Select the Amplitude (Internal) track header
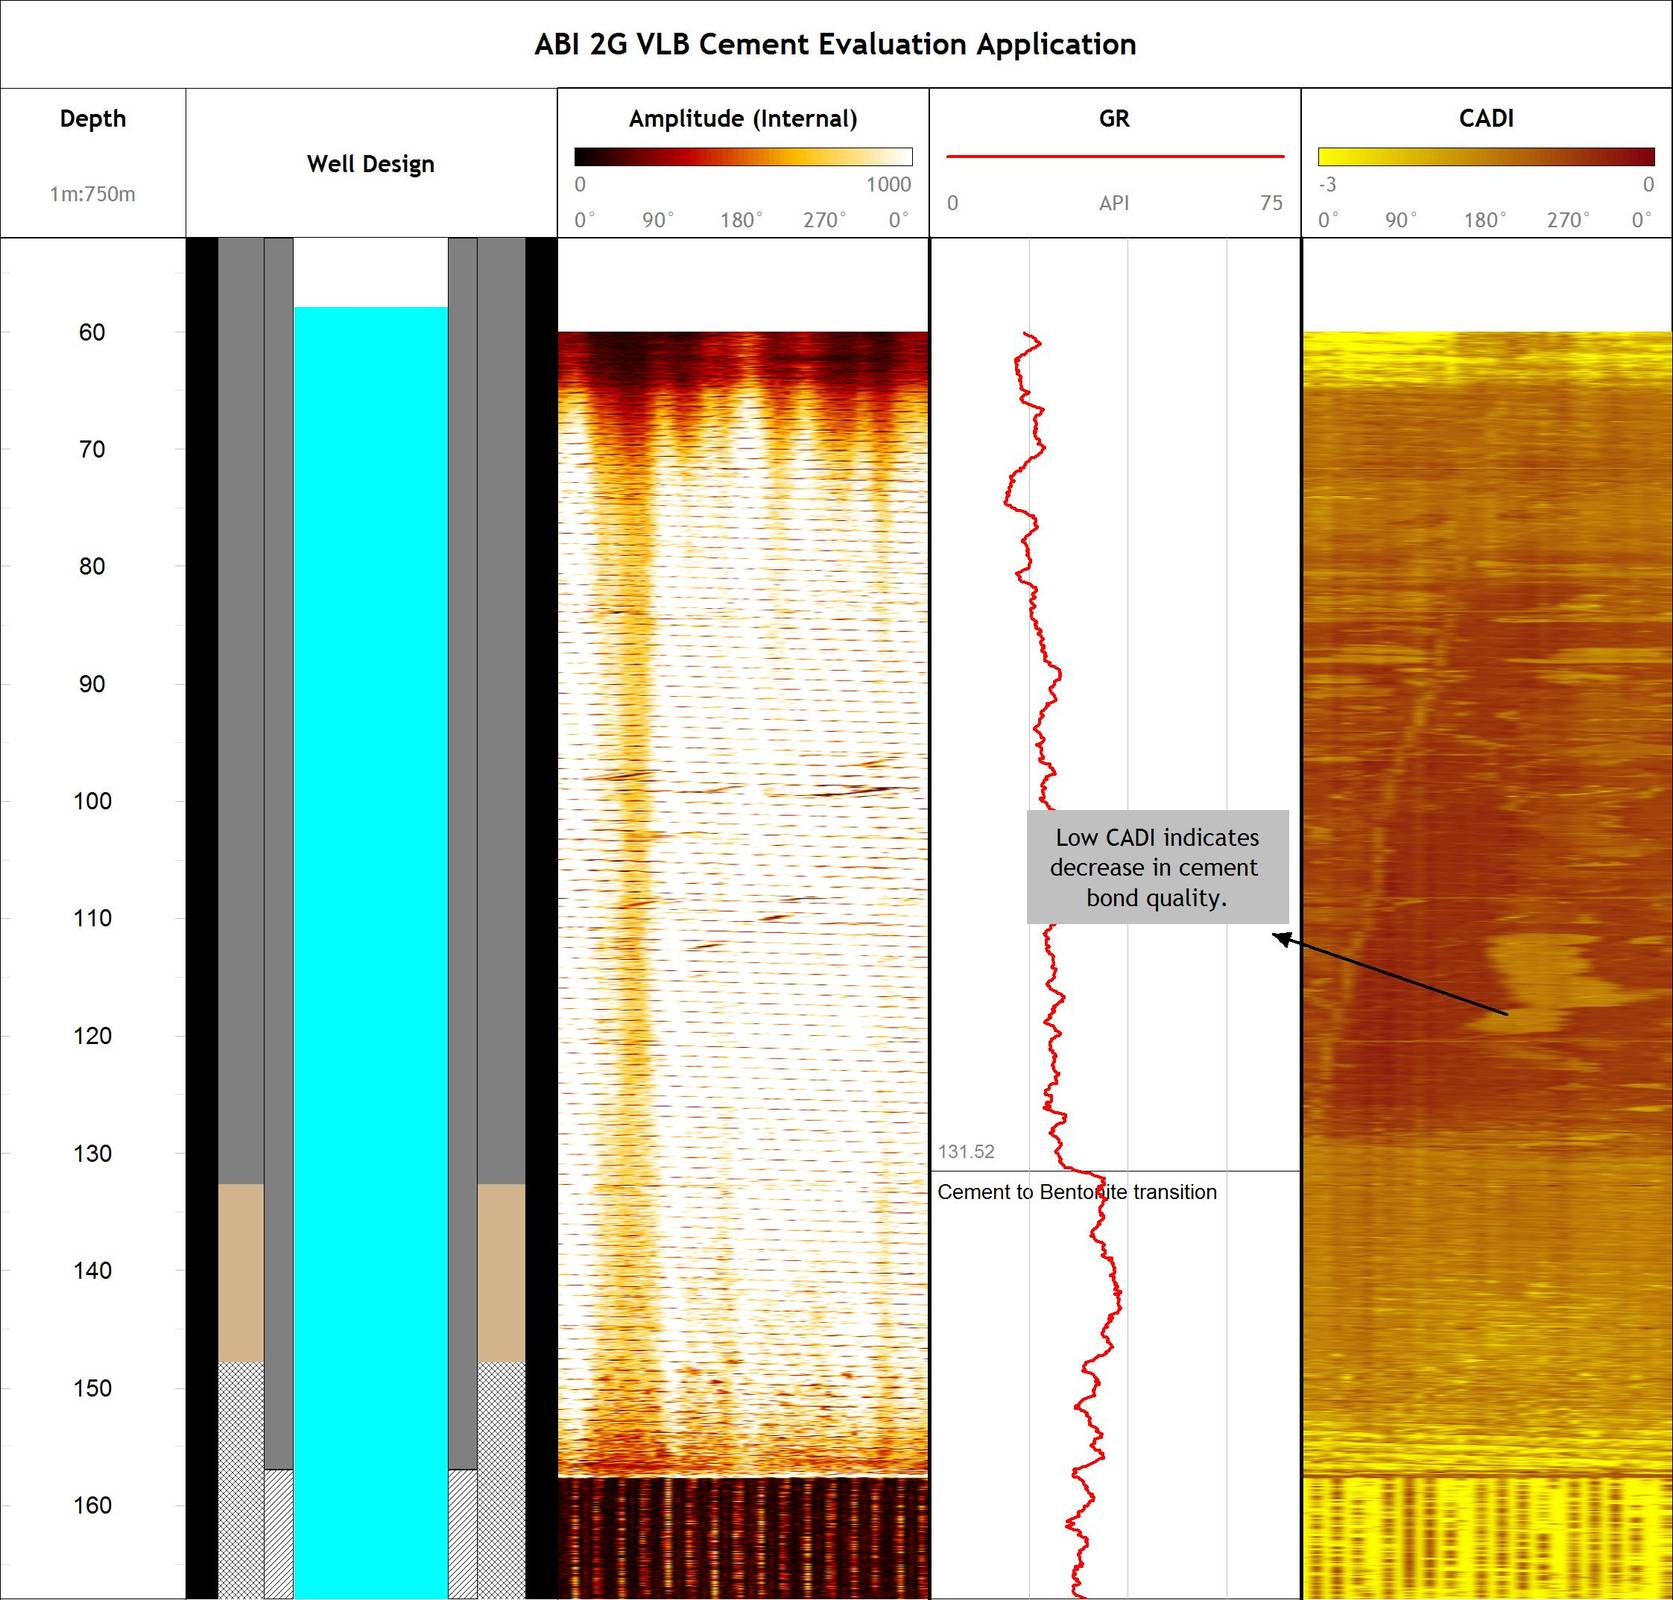The height and width of the screenshot is (1600, 1673). (x=743, y=118)
